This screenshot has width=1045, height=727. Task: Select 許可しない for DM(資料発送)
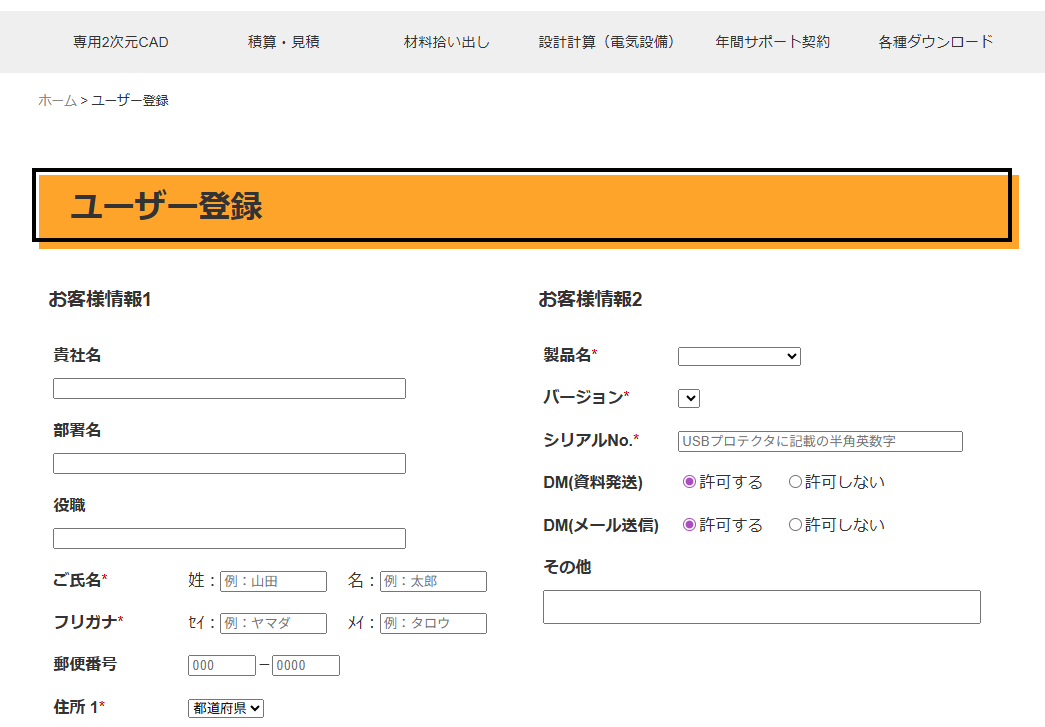[x=795, y=482]
